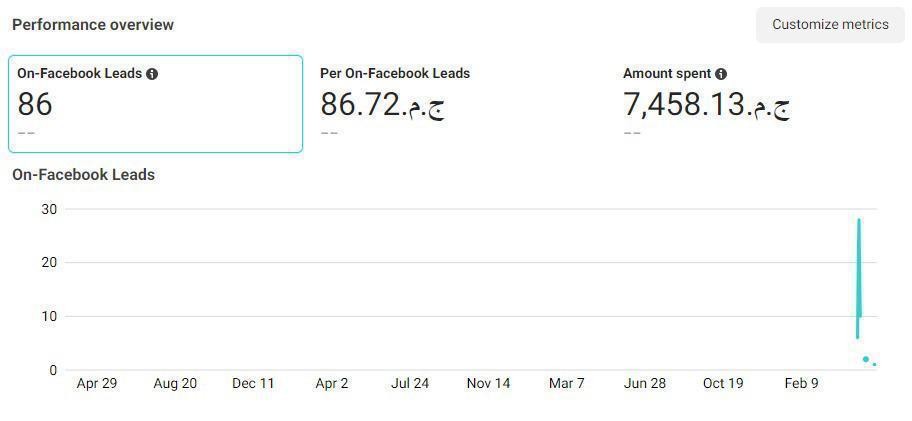Click the Nov 14 date axis label
The width and height of the screenshot is (912, 421).
pyautogui.click(x=488, y=383)
